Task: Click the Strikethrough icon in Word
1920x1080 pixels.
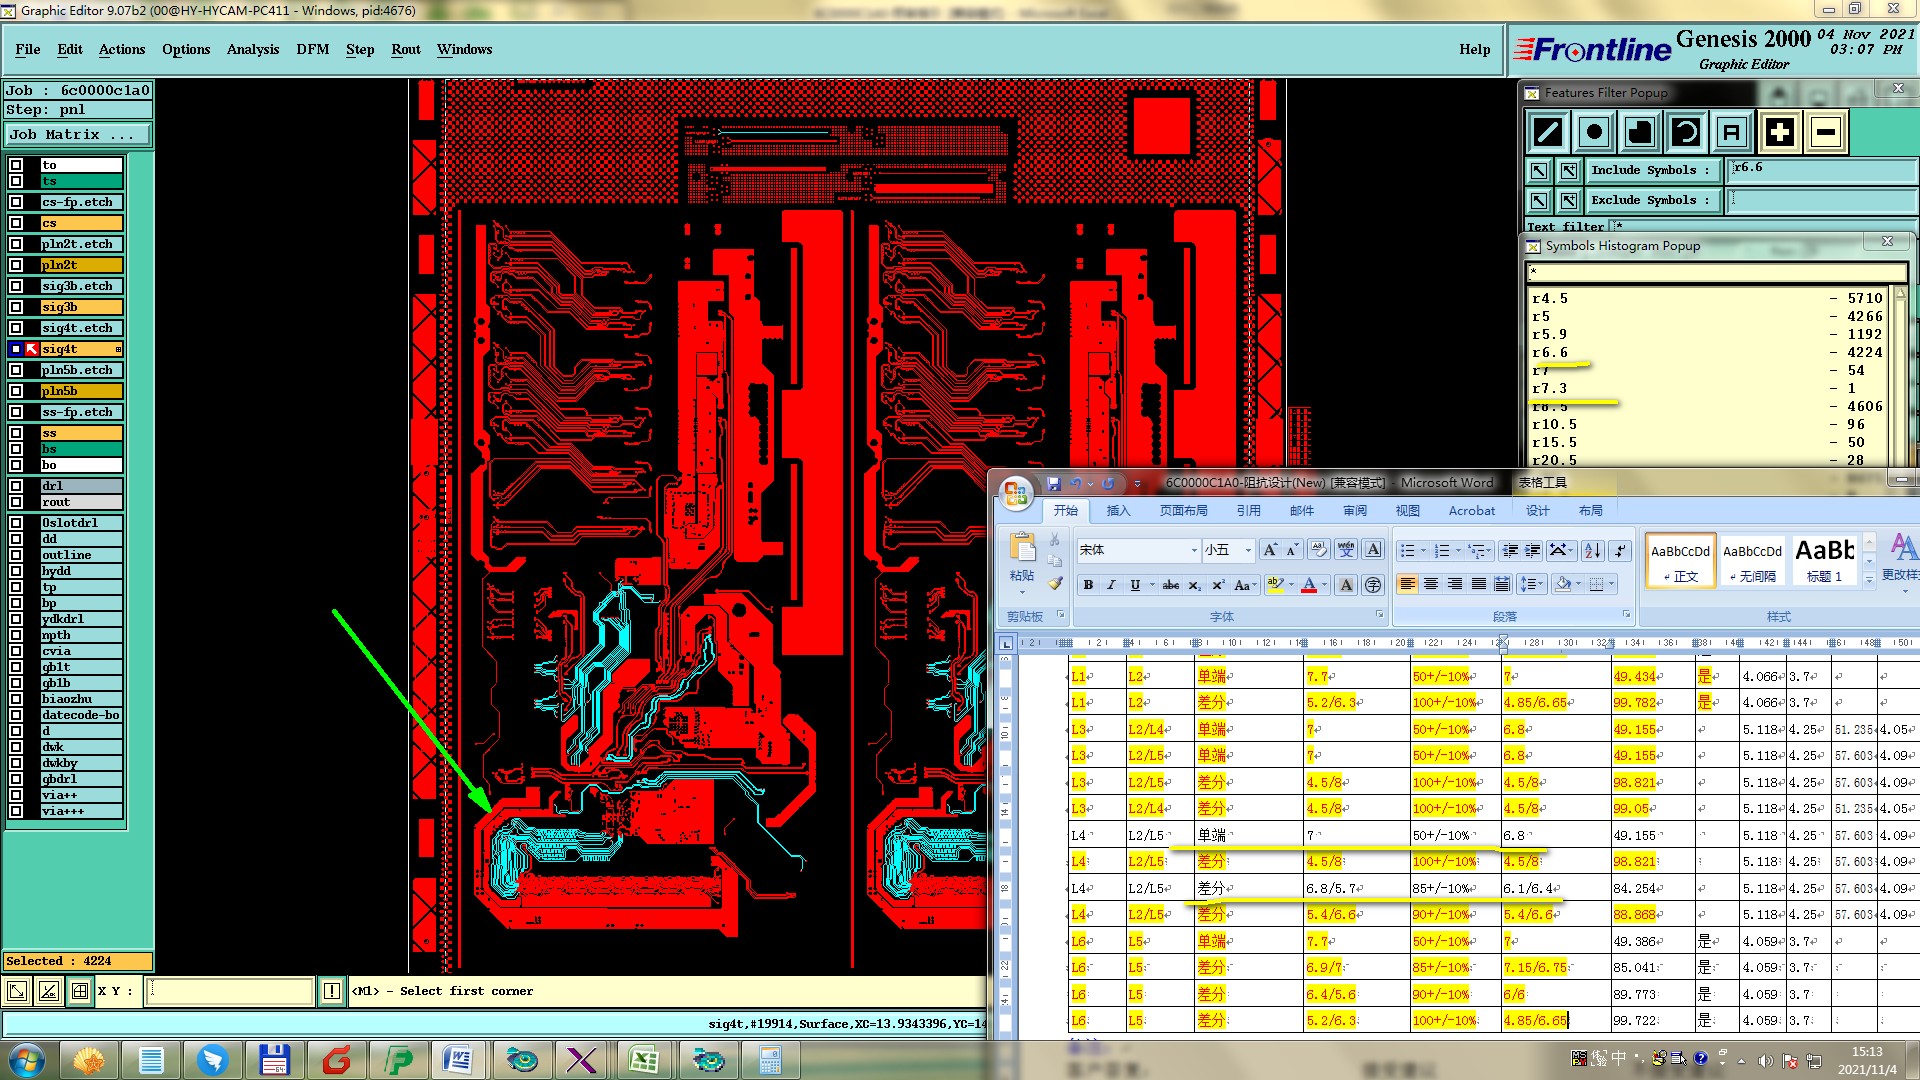Action: click(x=1170, y=585)
